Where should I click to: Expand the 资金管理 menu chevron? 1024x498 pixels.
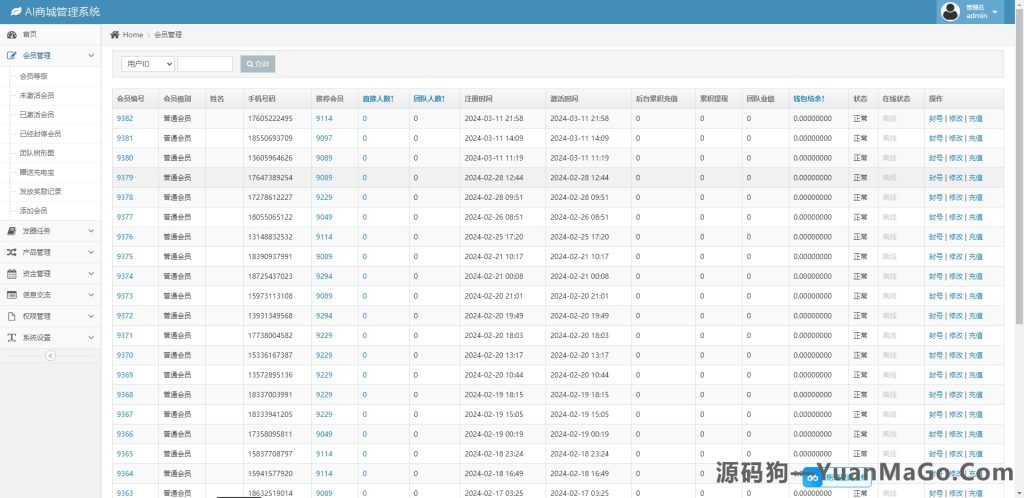(91, 273)
